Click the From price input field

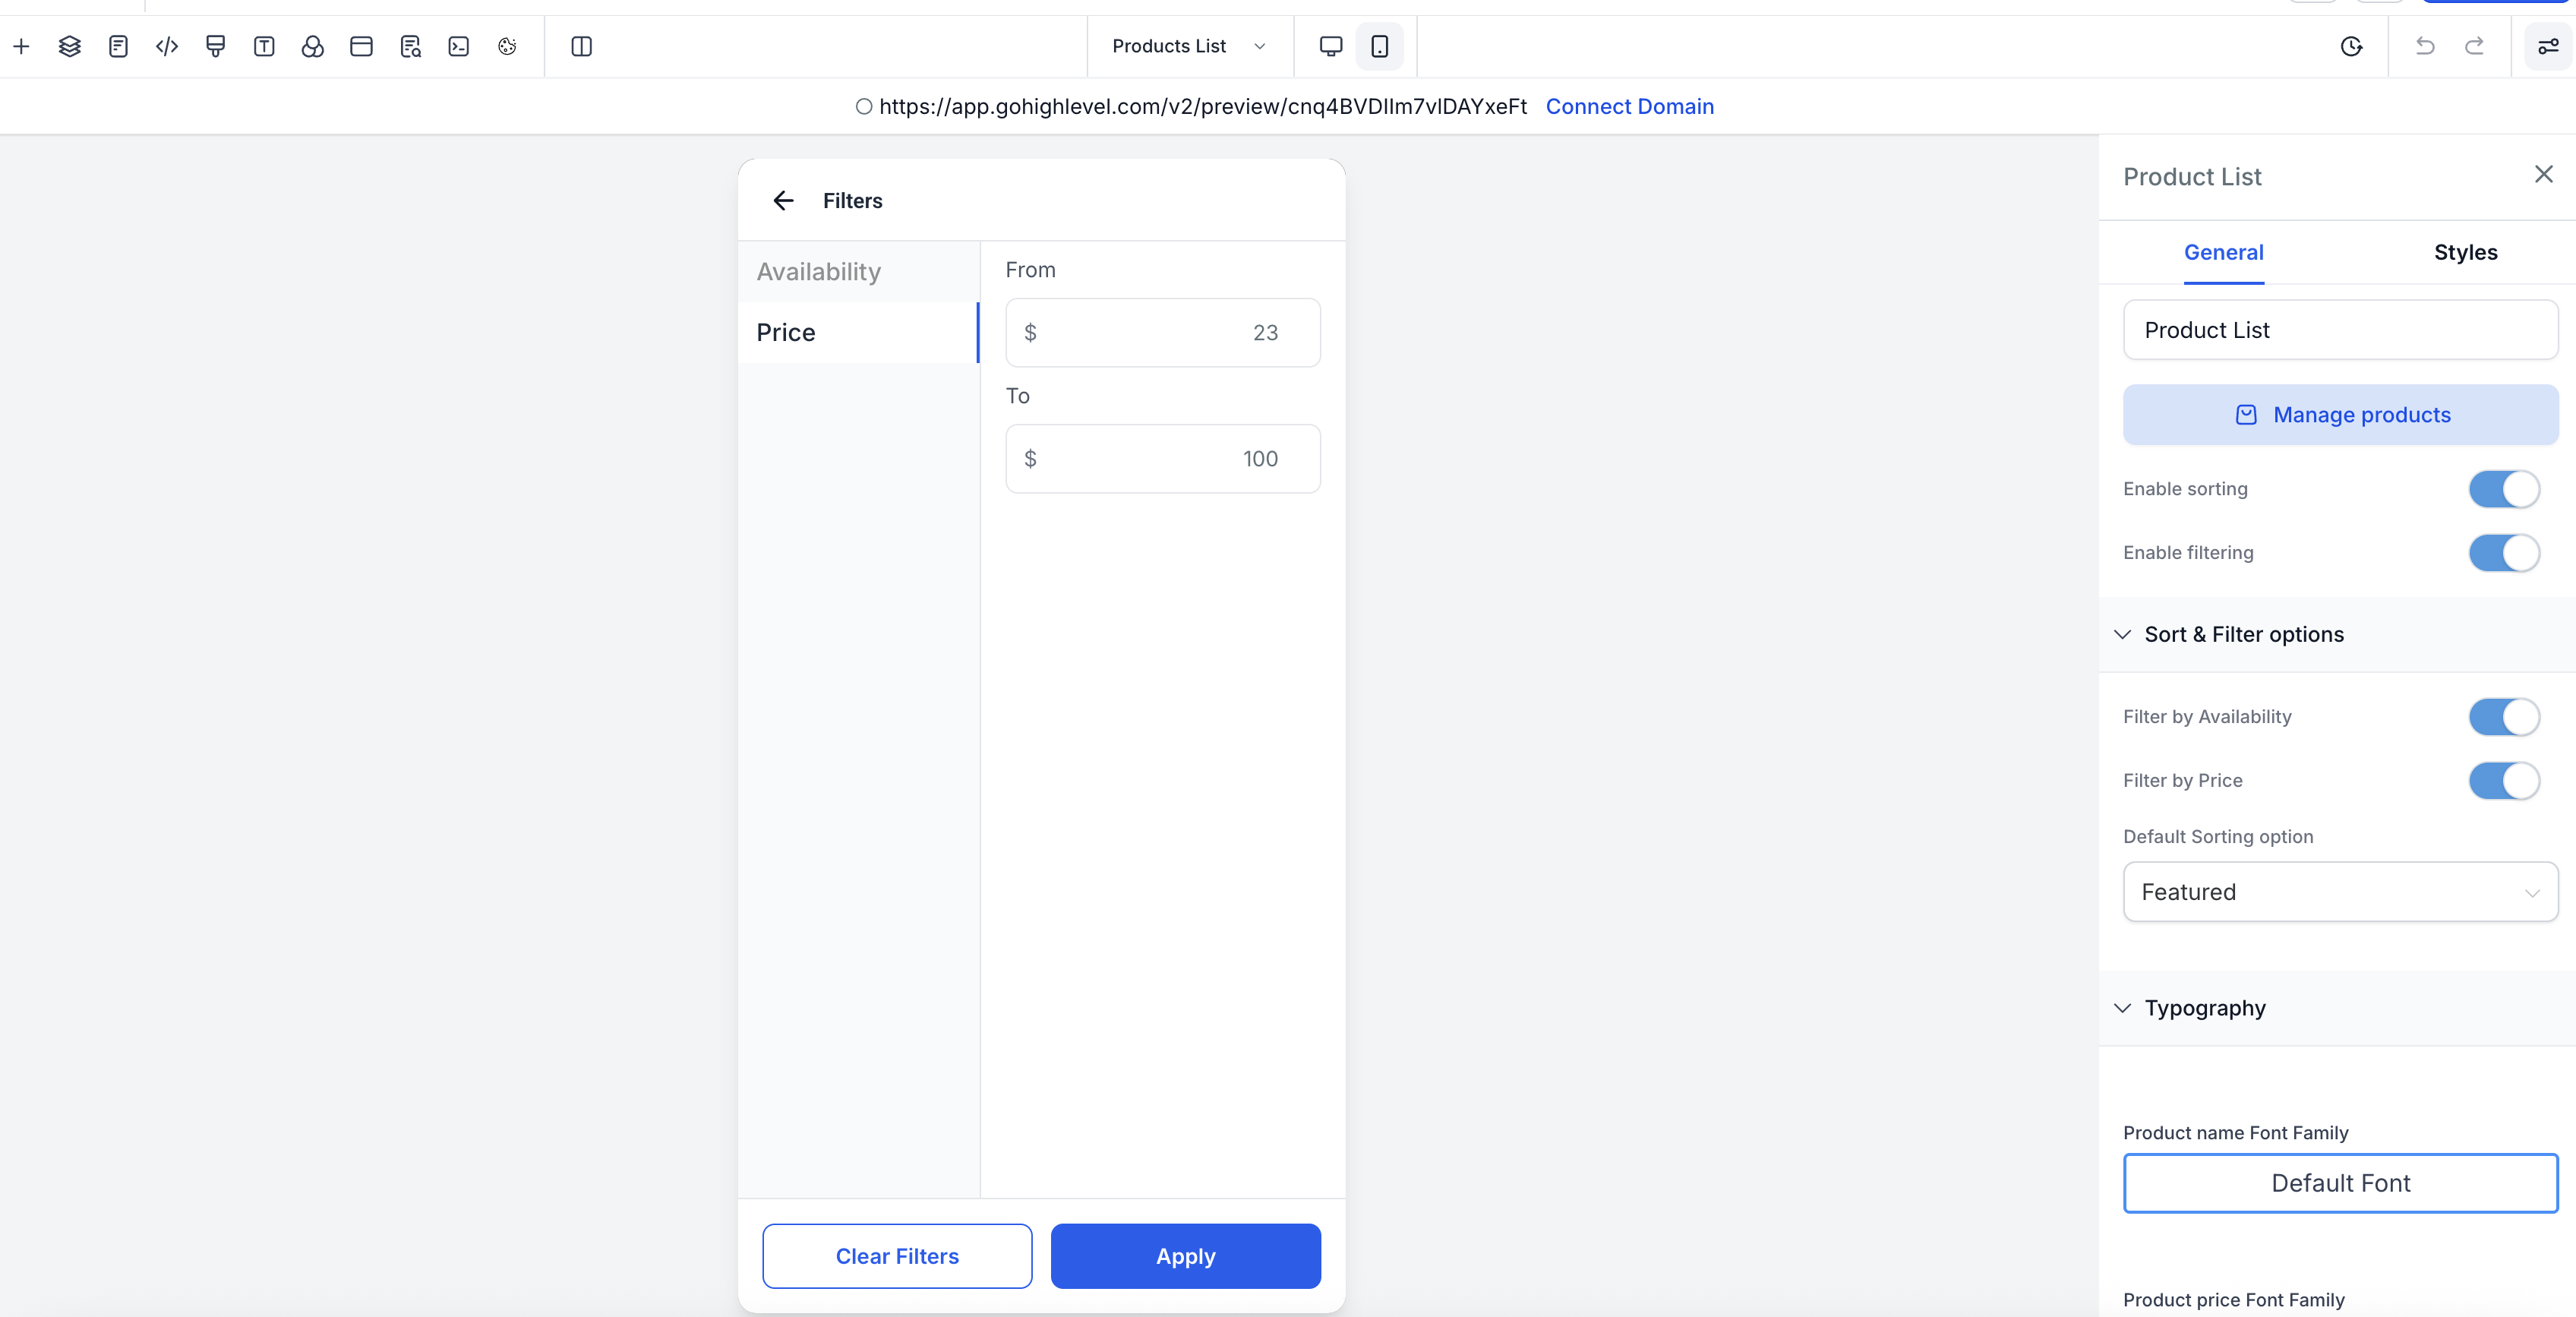tap(1162, 333)
